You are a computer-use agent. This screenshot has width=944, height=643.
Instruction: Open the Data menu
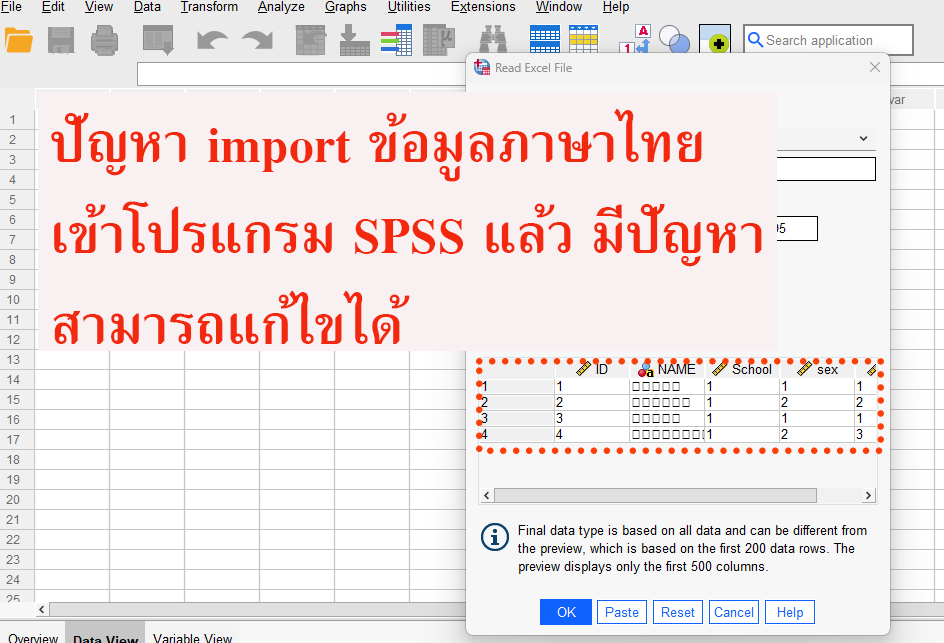[147, 7]
